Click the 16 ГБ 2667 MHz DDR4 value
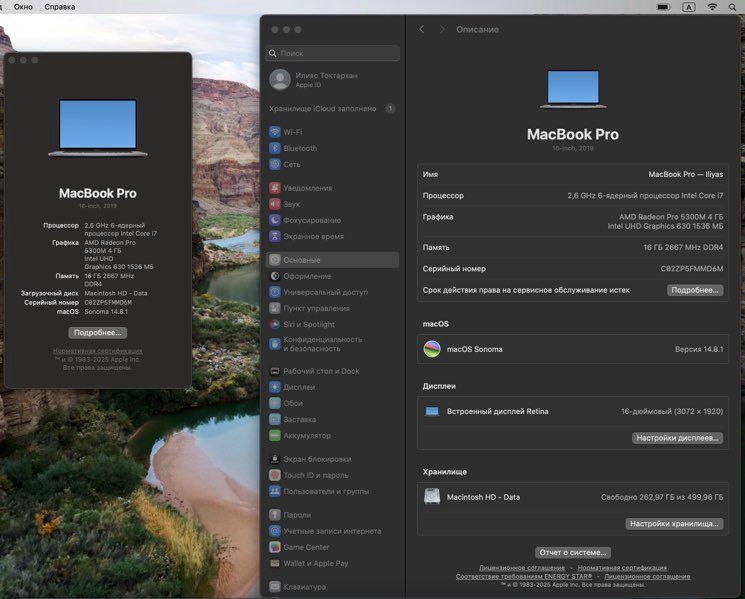 click(x=683, y=247)
